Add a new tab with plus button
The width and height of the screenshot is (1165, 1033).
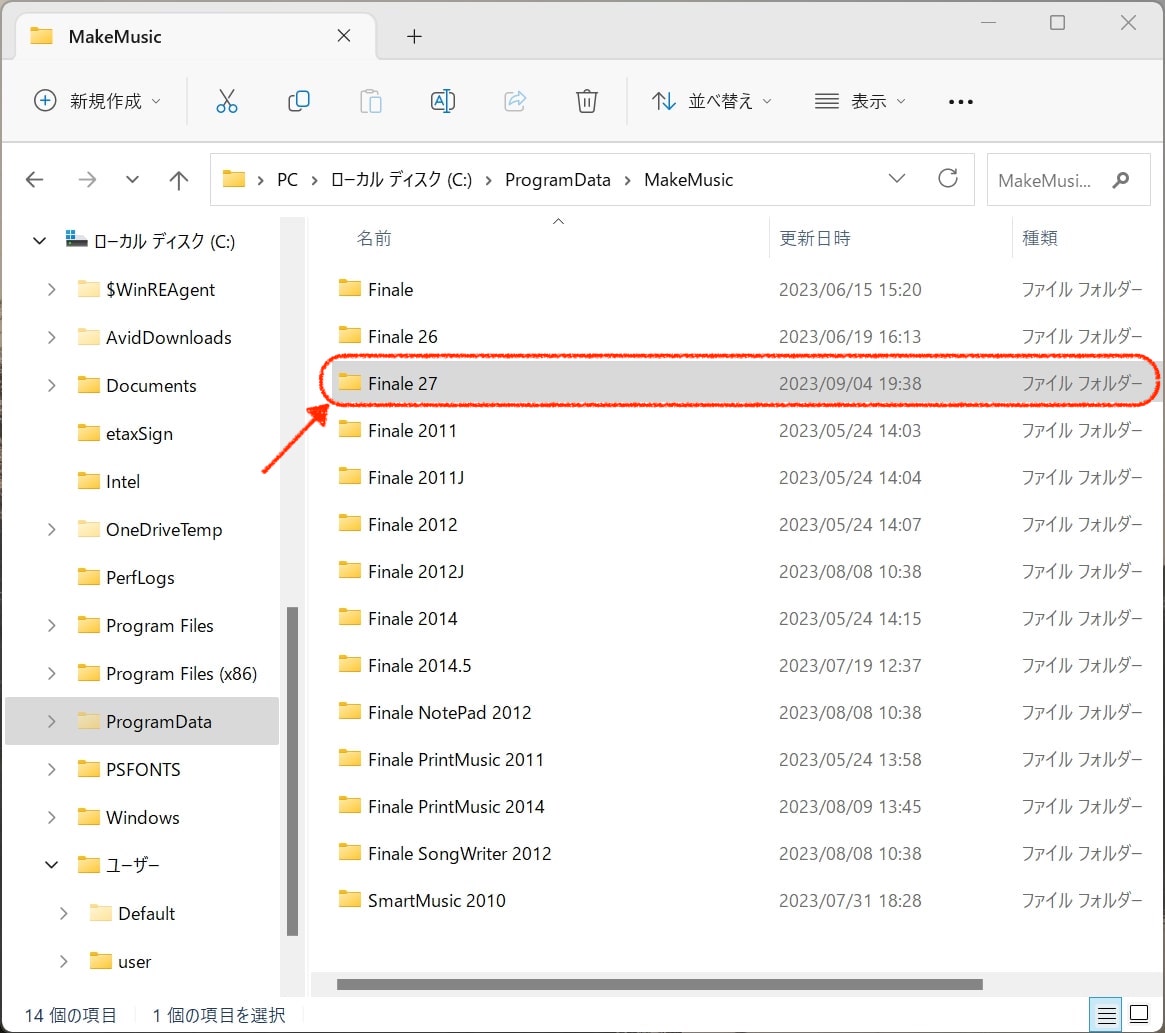(x=415, y=36)
